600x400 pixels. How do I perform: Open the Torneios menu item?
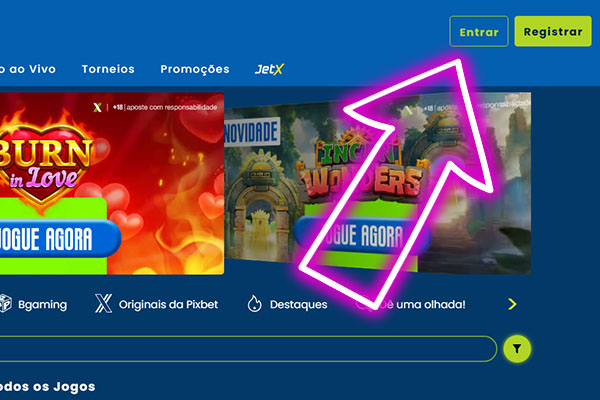pyautogui.click(x=108, y=69)
